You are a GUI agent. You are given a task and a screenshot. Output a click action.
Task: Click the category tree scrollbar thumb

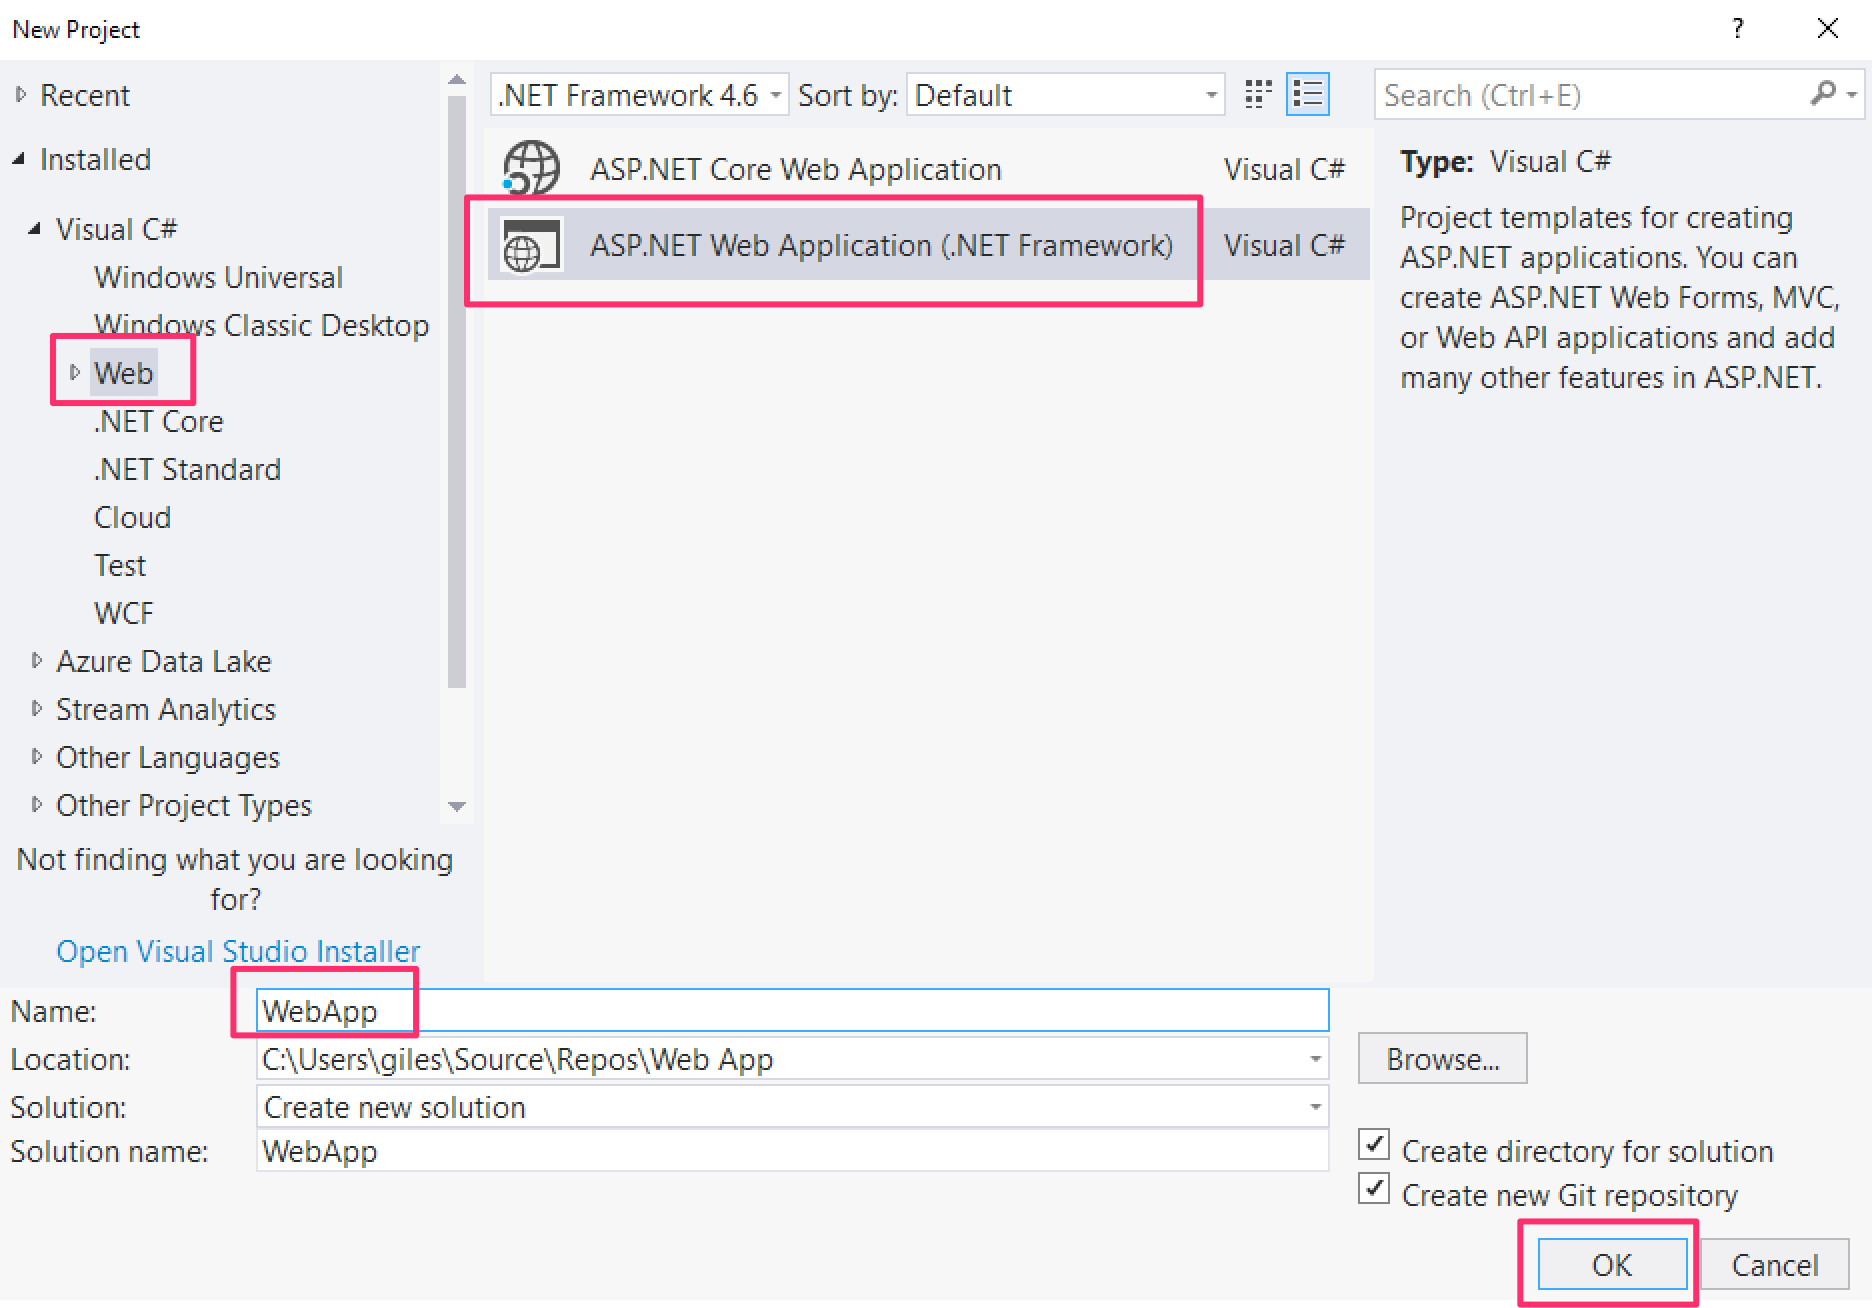pos(457,392)
